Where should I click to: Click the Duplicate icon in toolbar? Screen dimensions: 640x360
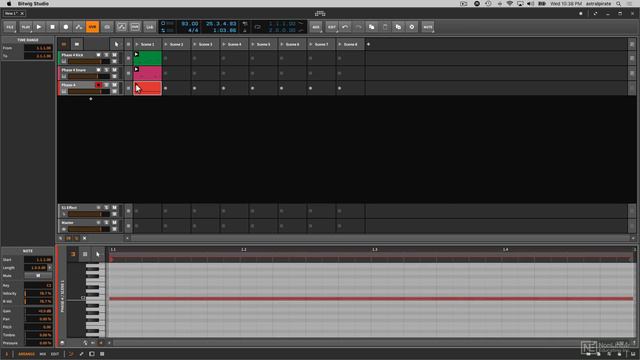tap(398, 27)
